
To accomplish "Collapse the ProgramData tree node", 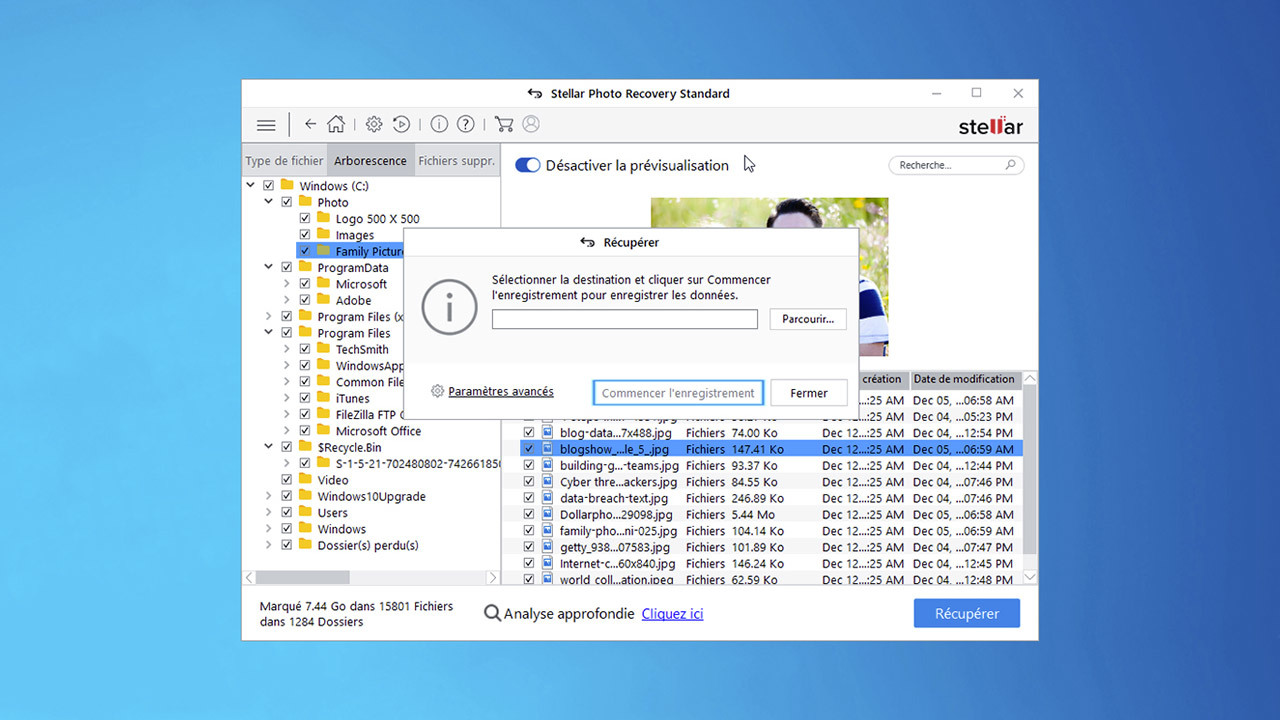I will 268,267.
